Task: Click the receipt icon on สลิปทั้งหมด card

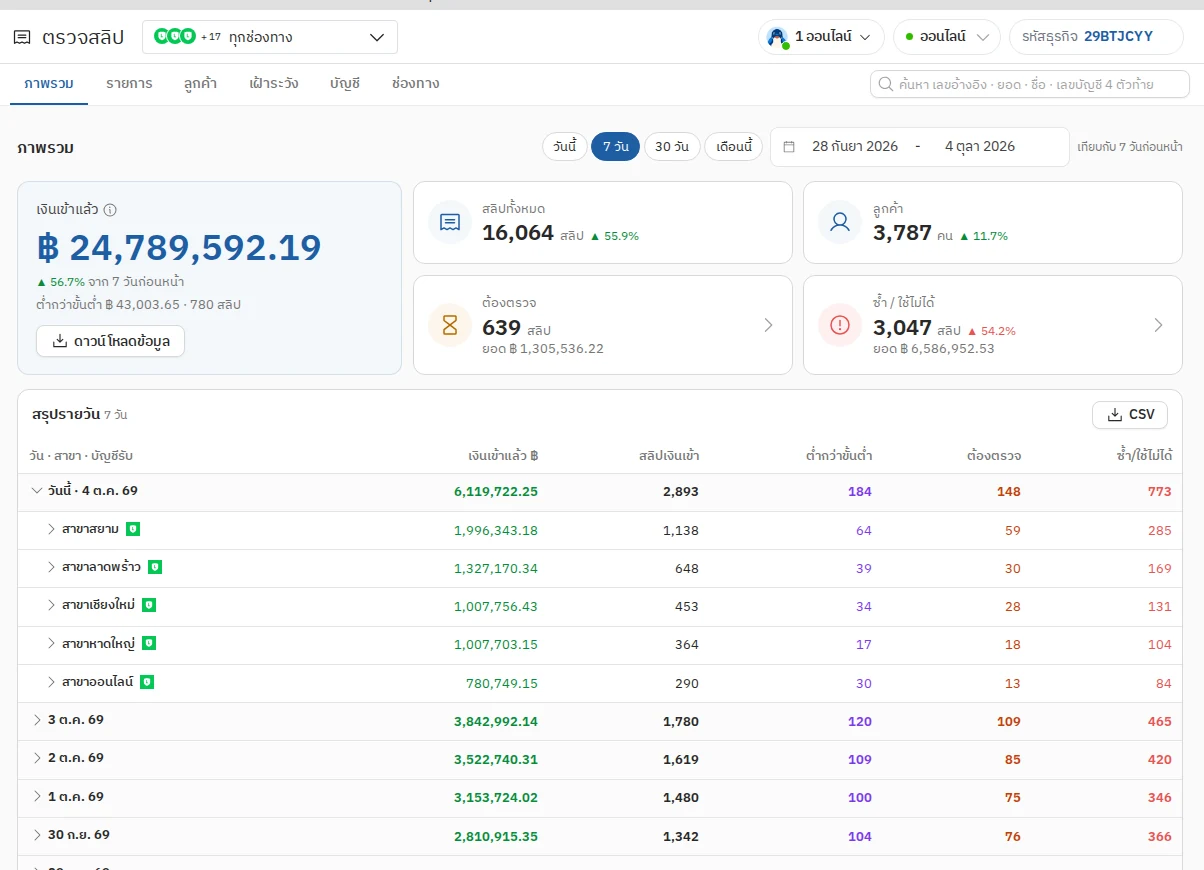Action: (450, 222)
